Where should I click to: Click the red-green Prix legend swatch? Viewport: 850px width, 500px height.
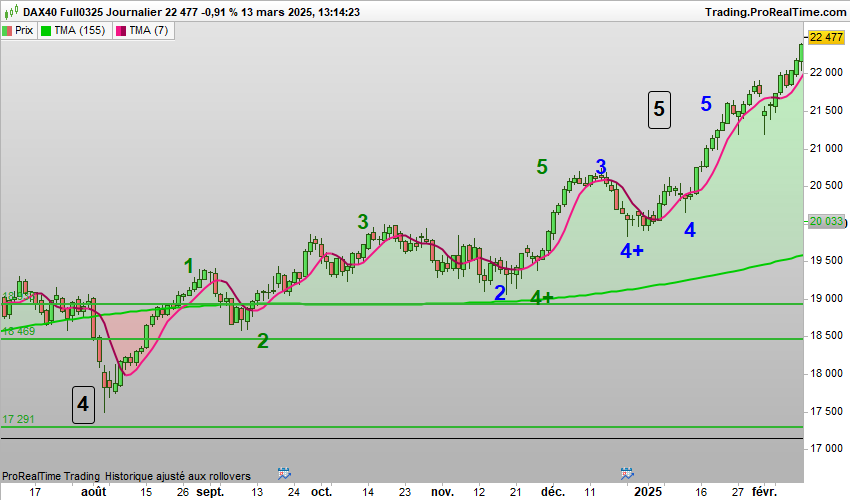(x=7, y=31)
